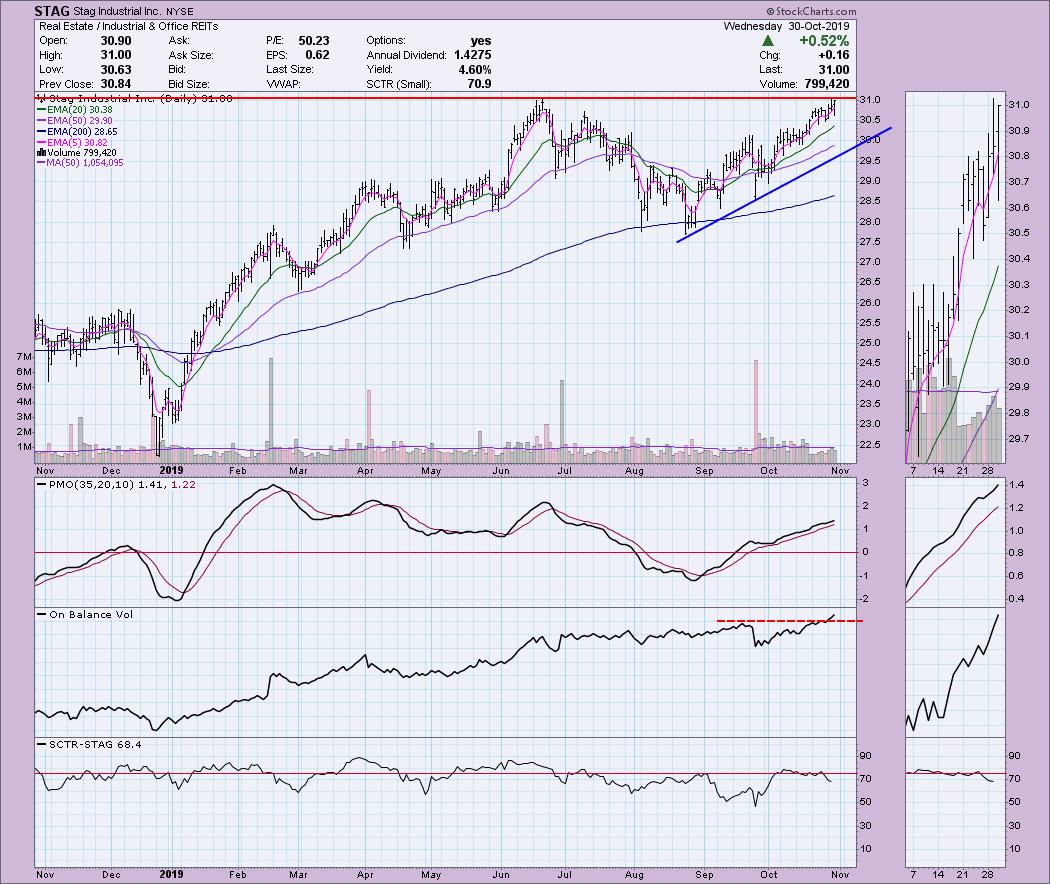This screenshot has width=1050, height=884.
Task: Click the 'Jun' month label under price chart
Action: (x=500, y=471)
